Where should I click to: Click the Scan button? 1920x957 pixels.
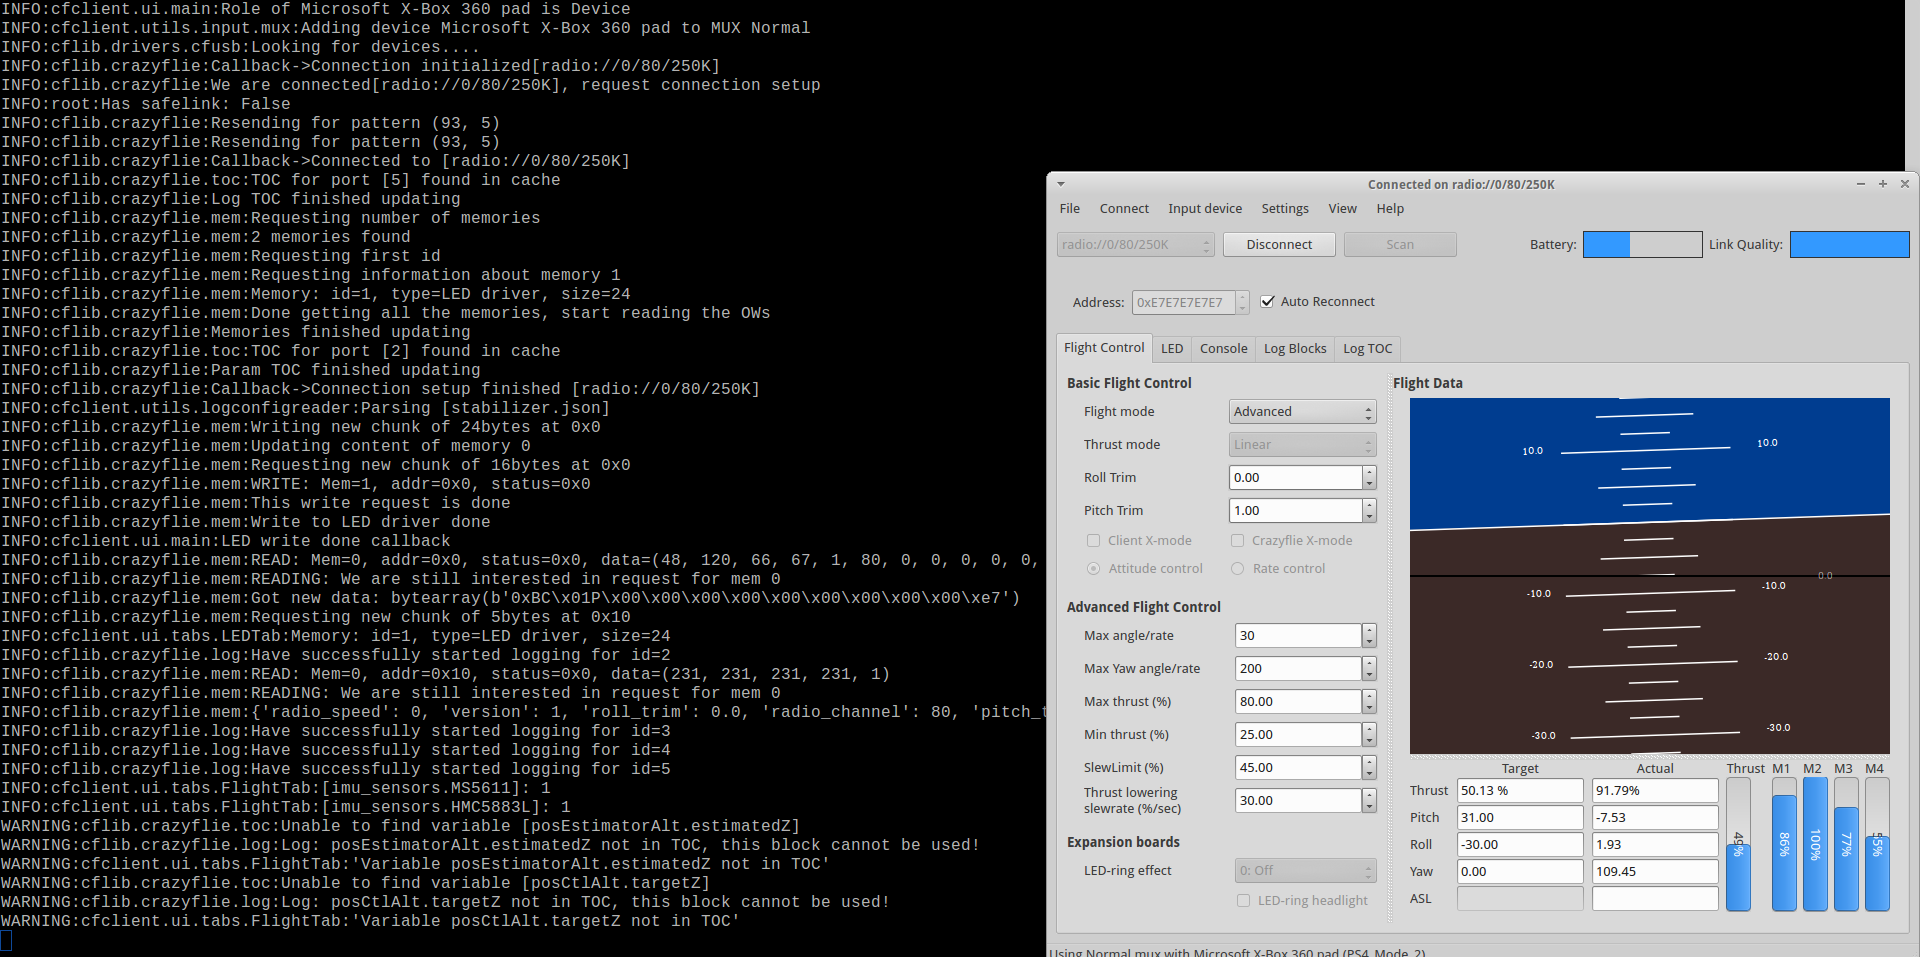click(x=1400, y=245)
